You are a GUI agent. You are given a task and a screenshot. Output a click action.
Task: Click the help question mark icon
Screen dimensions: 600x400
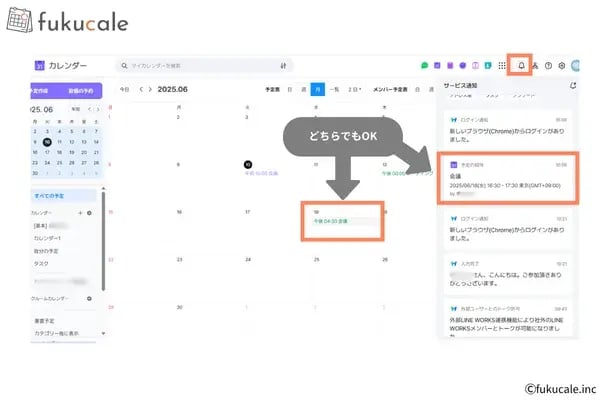(548, 65)
